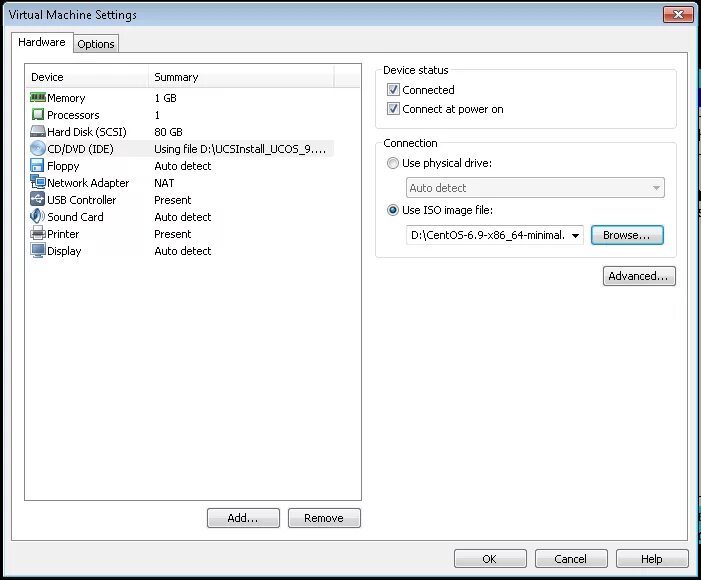701x580 pixels.
Task: Select the Network Adapter label
Action: [88, 183]
